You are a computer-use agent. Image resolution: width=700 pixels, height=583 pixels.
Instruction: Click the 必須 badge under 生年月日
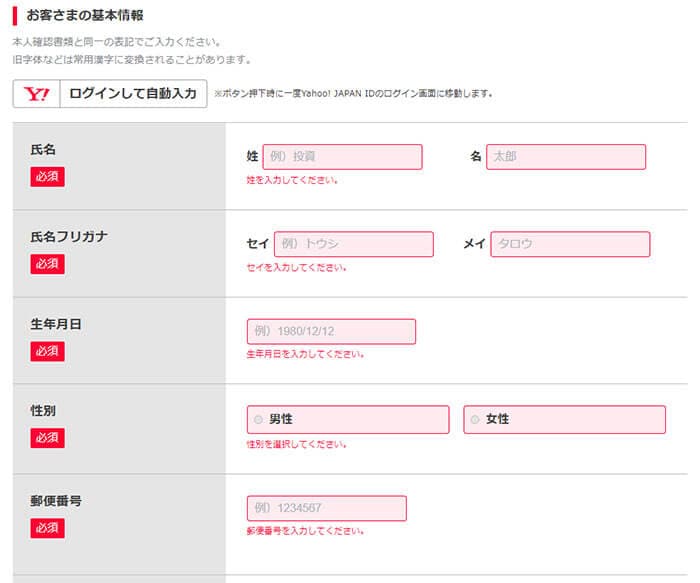pyautogui.click(x=47, y=351)
